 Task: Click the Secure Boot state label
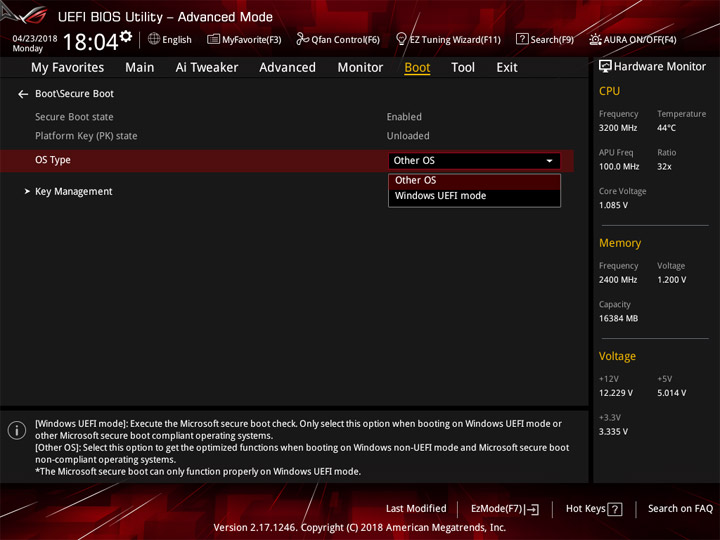pos(74,117)
